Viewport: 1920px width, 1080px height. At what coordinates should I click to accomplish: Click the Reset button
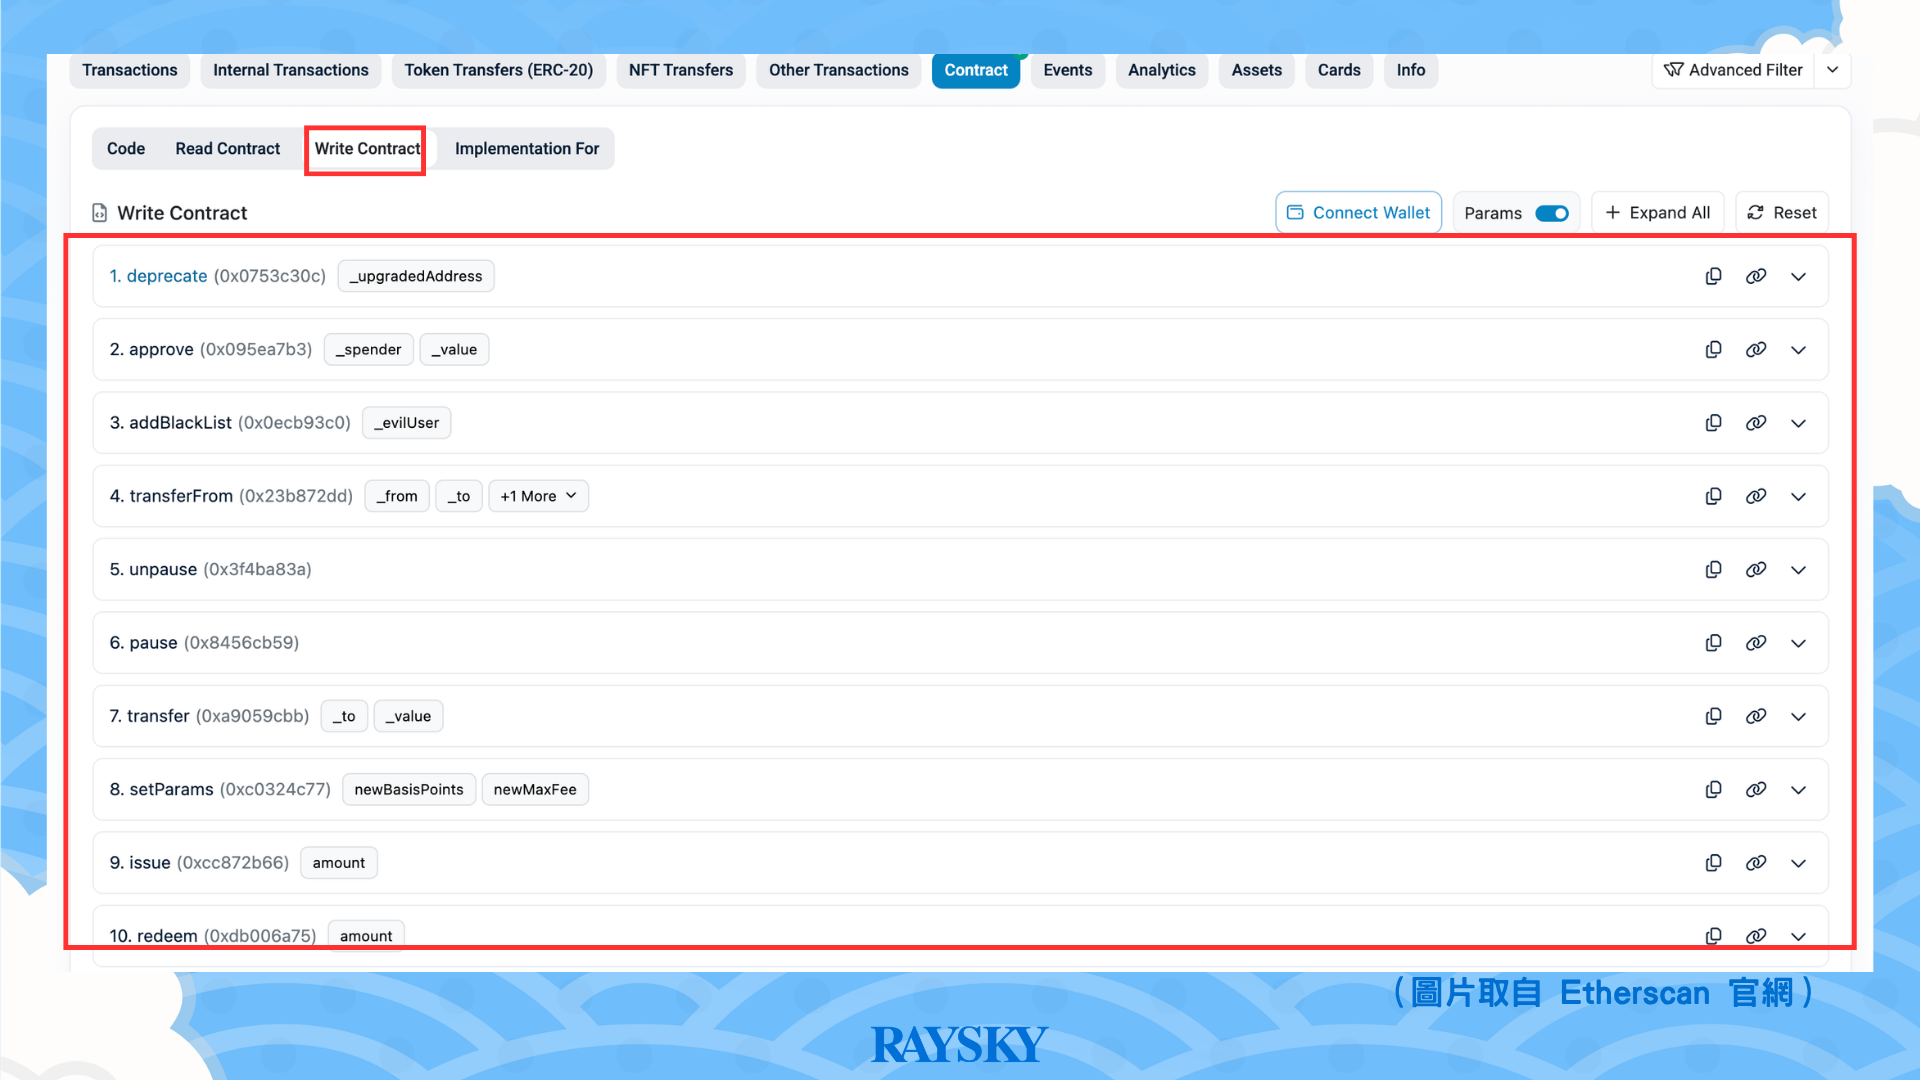click(x=1782, y=213)
